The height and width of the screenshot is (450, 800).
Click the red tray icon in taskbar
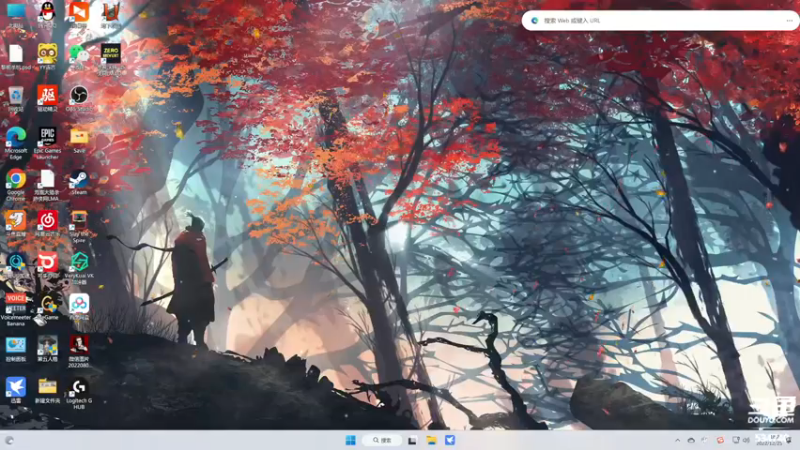tap(720, 440)
